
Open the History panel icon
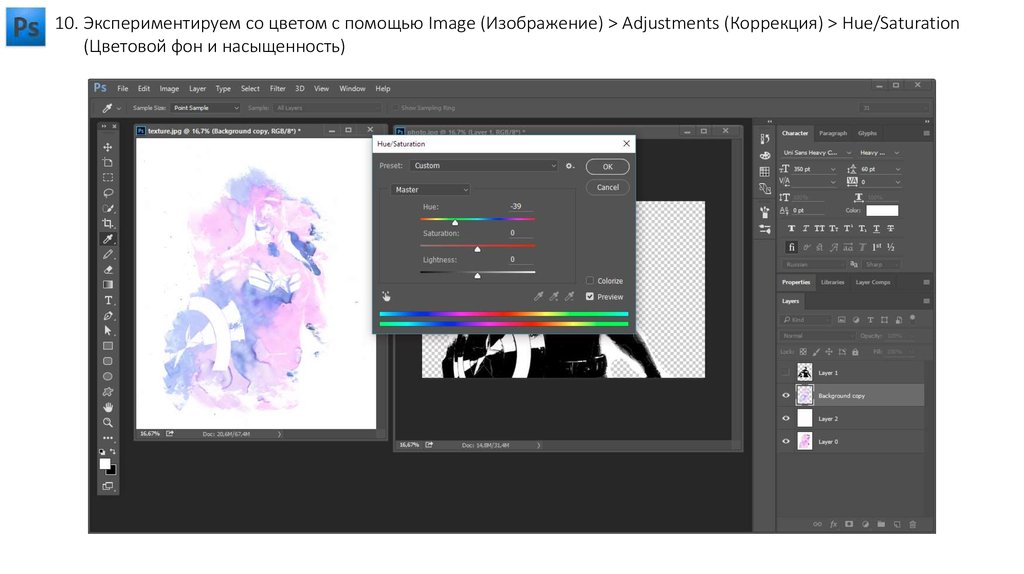point(765,138)
